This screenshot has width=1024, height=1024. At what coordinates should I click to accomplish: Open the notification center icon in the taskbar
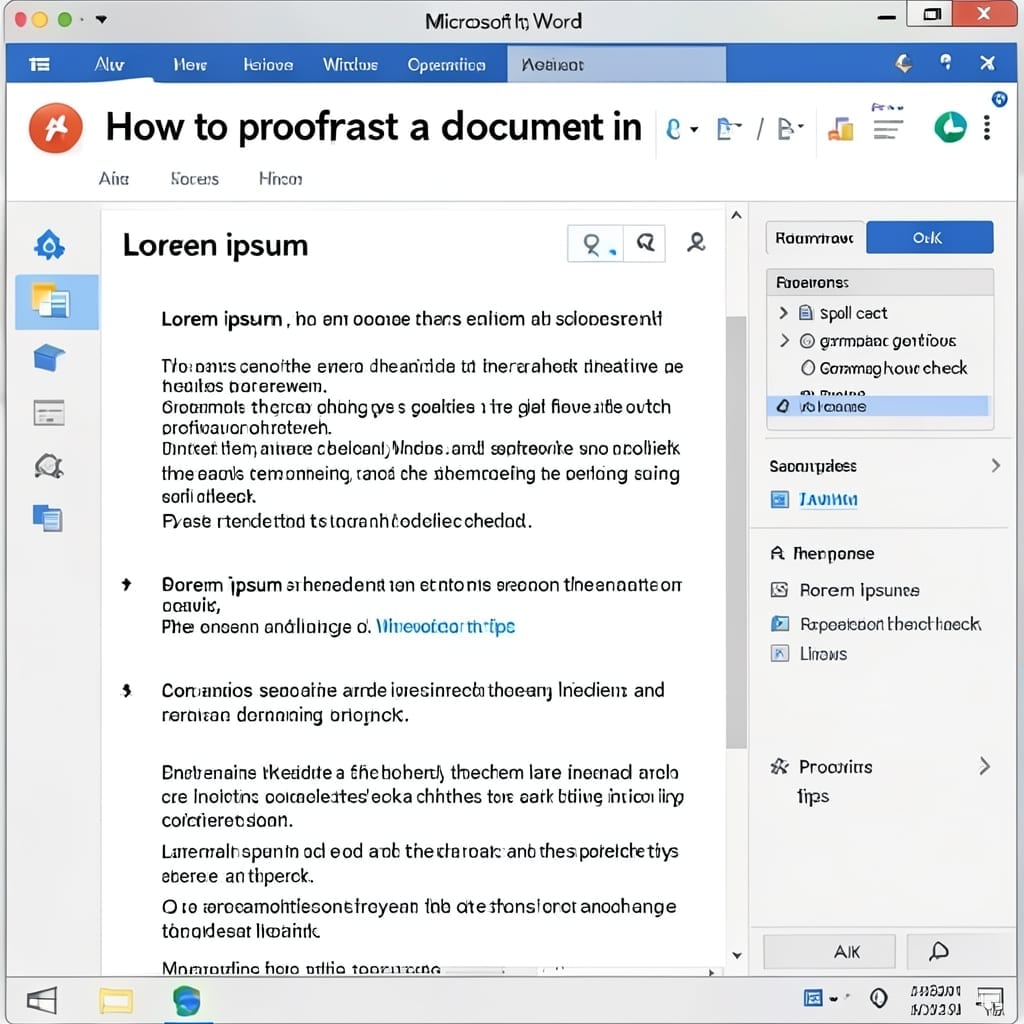pyautogui.click(x=989, y=1001)
